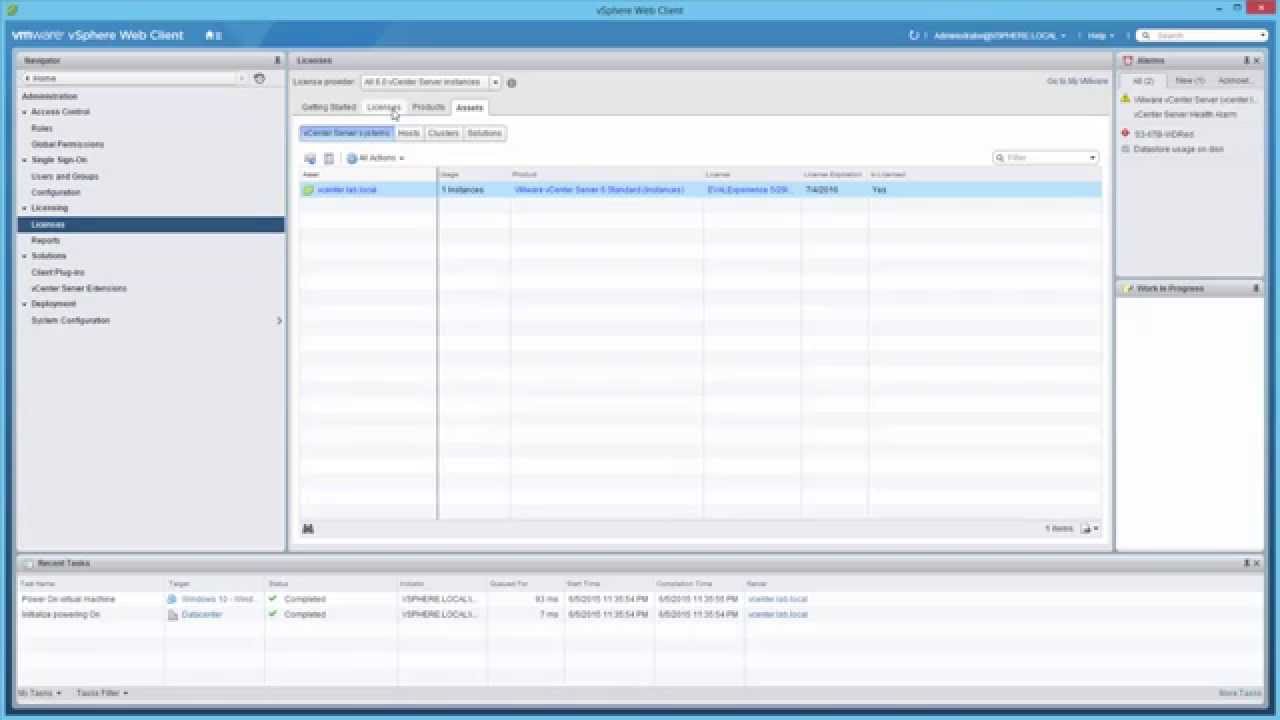Expand System Configuration arrow in Navigator
This screenshot has height=720, width=1280.
(279, 320)
